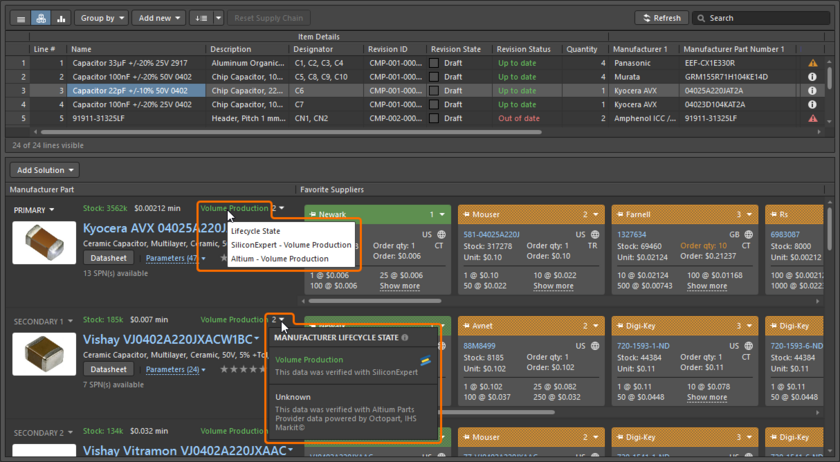Open the Add new dropdown
The height and width of the screenshot is (462, 840).
(159, 18)
